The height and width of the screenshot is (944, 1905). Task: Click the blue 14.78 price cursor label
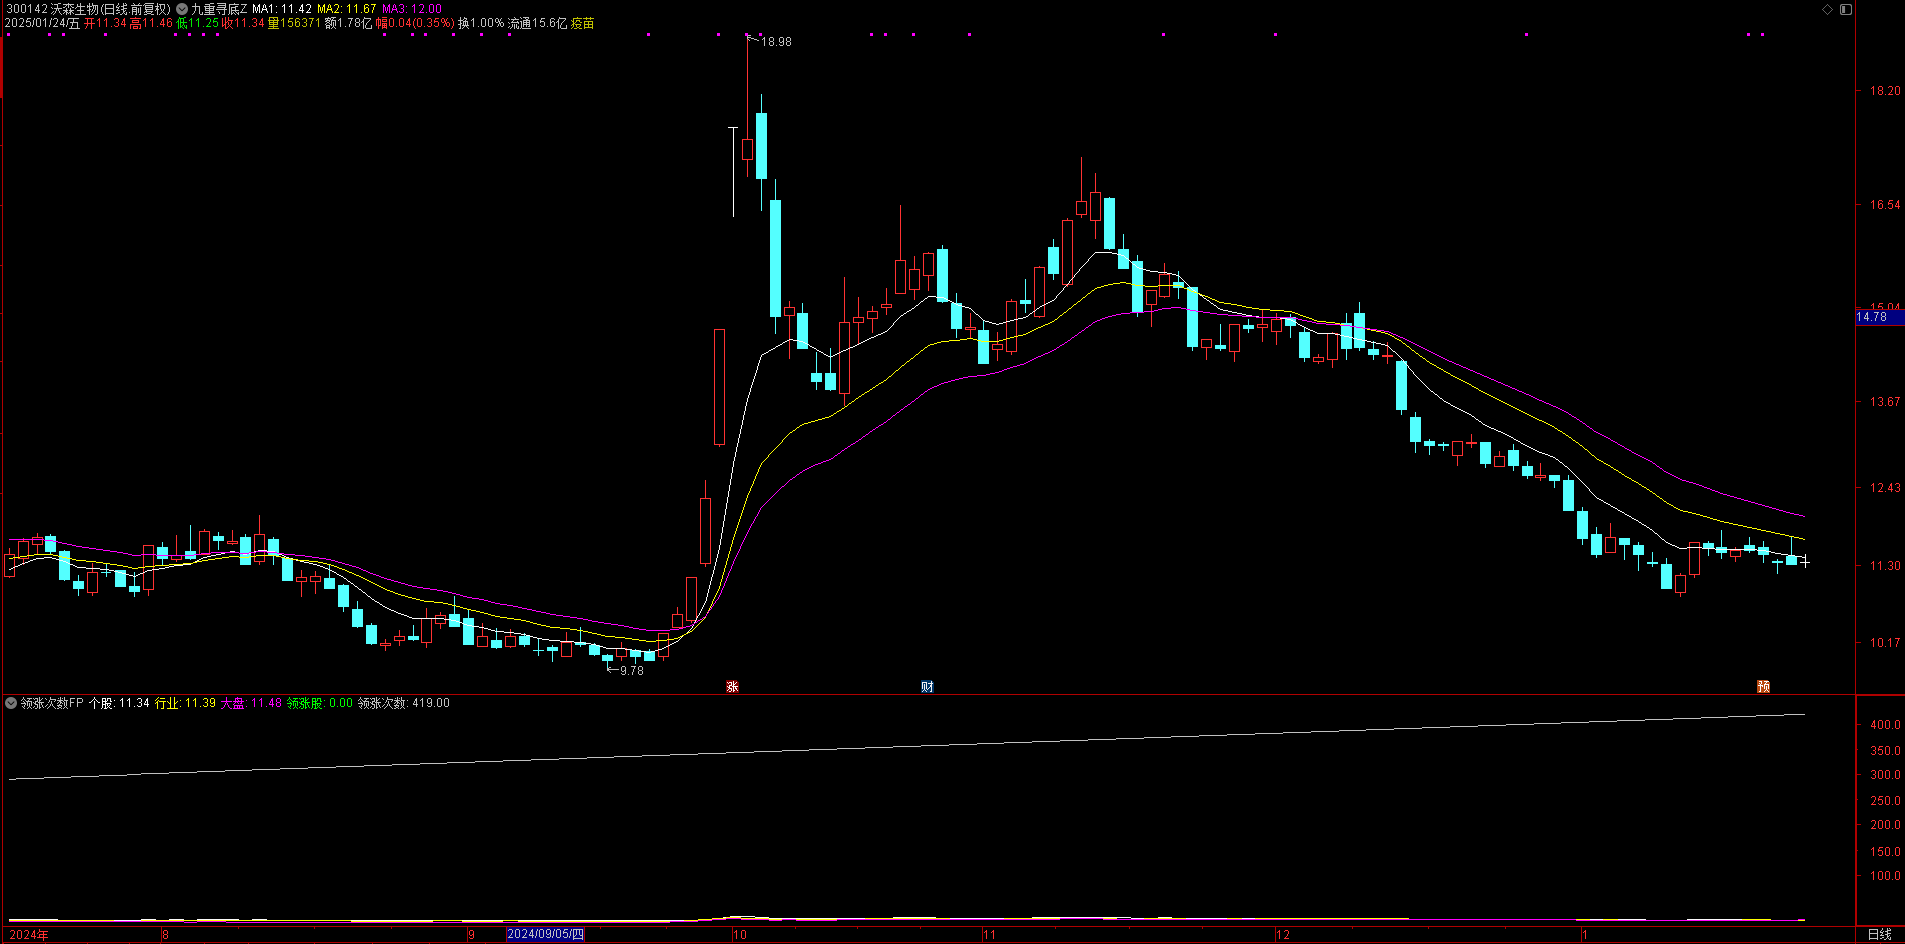(1880, 317)
